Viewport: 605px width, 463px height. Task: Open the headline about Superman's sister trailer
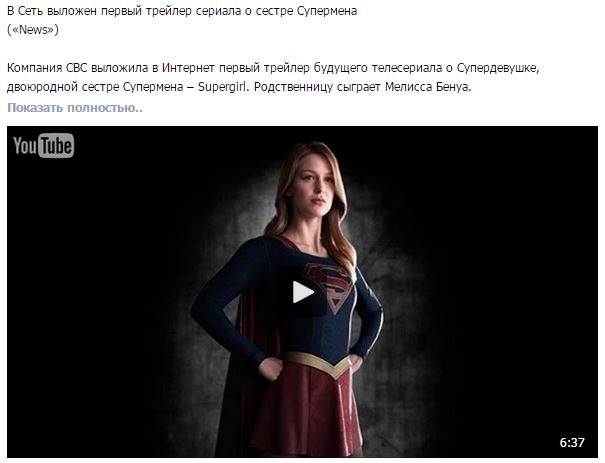click(182, 11)
